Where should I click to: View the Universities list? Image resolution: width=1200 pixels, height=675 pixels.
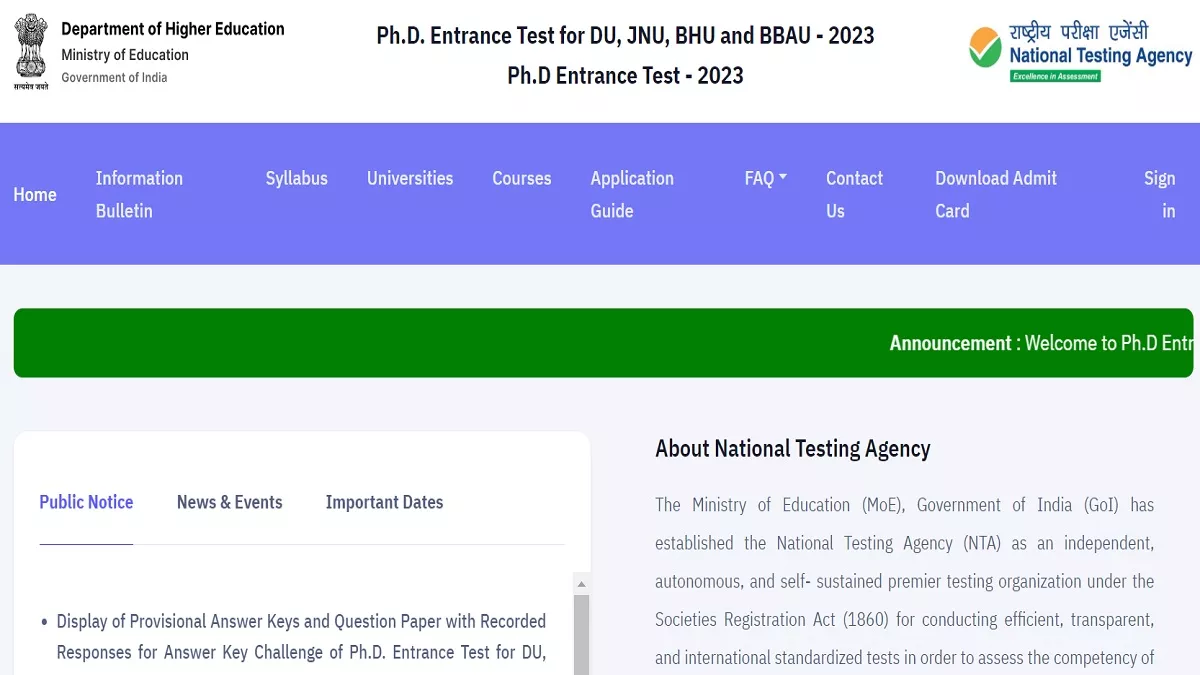tap(410, 178)
